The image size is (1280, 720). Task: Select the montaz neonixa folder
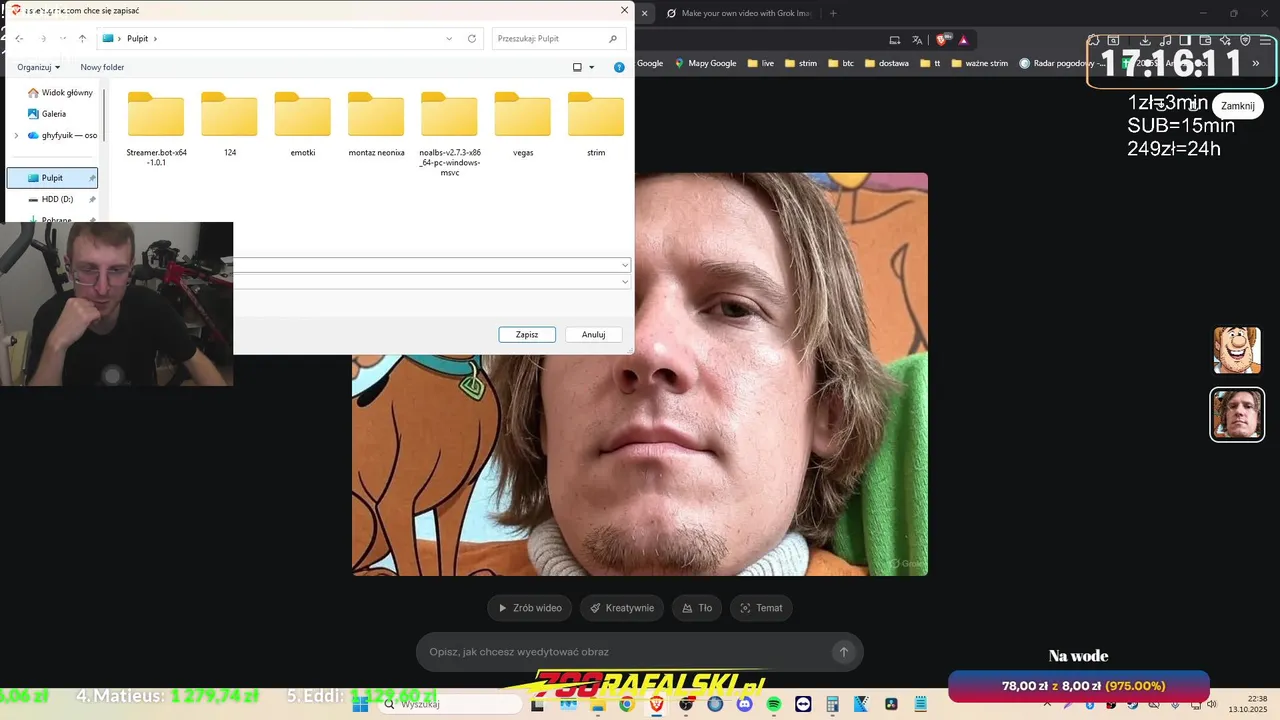click(376, 124)
